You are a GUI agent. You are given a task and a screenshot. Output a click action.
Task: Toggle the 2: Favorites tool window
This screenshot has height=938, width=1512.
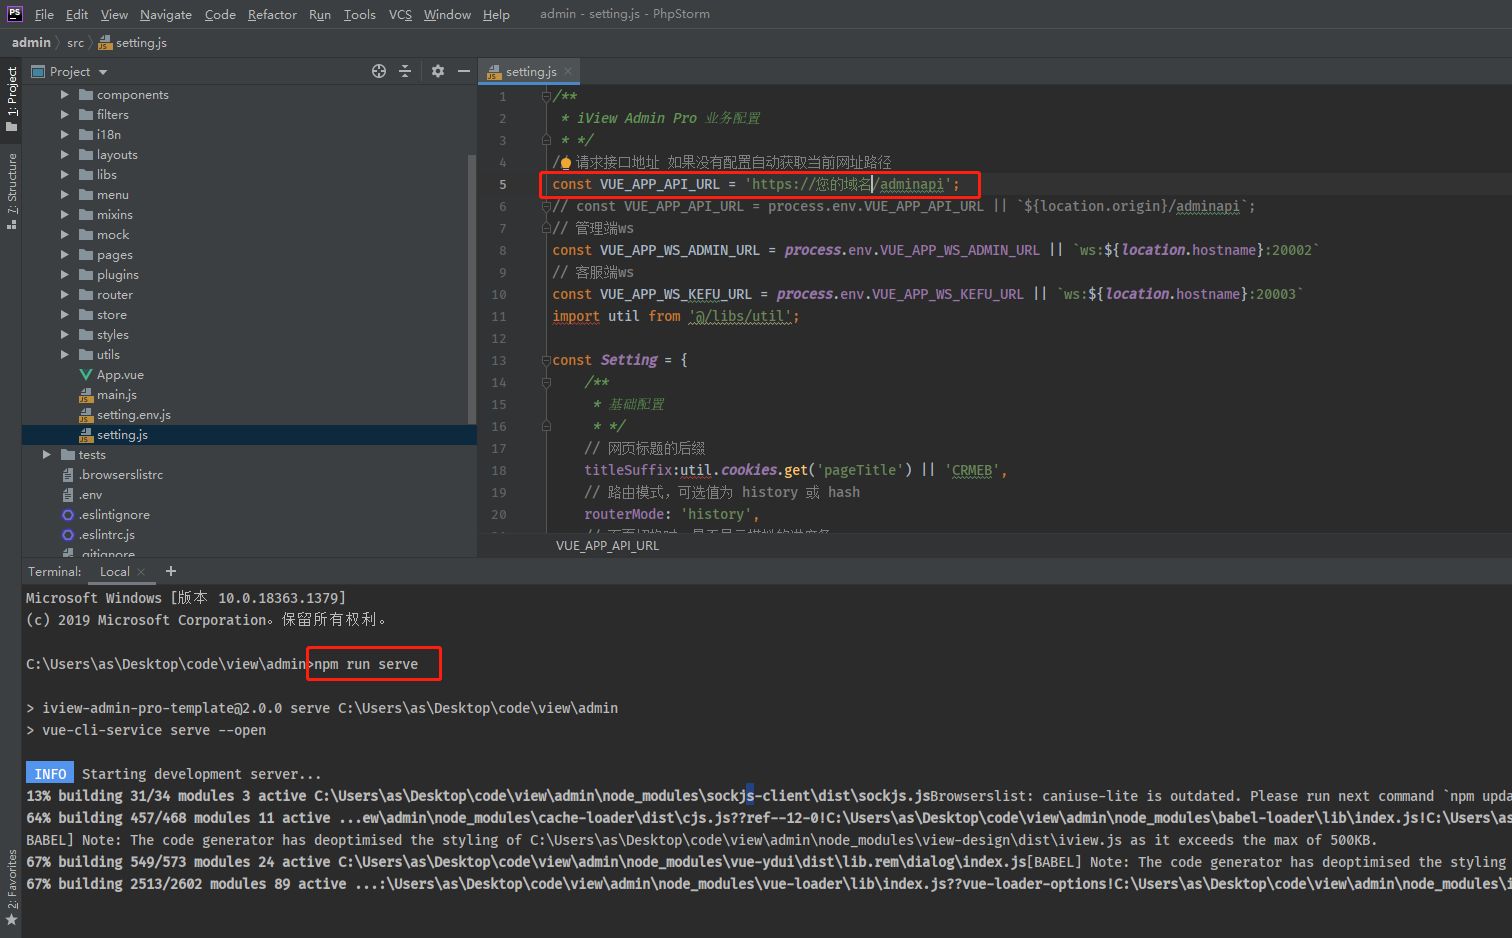[x=12, y=887]
